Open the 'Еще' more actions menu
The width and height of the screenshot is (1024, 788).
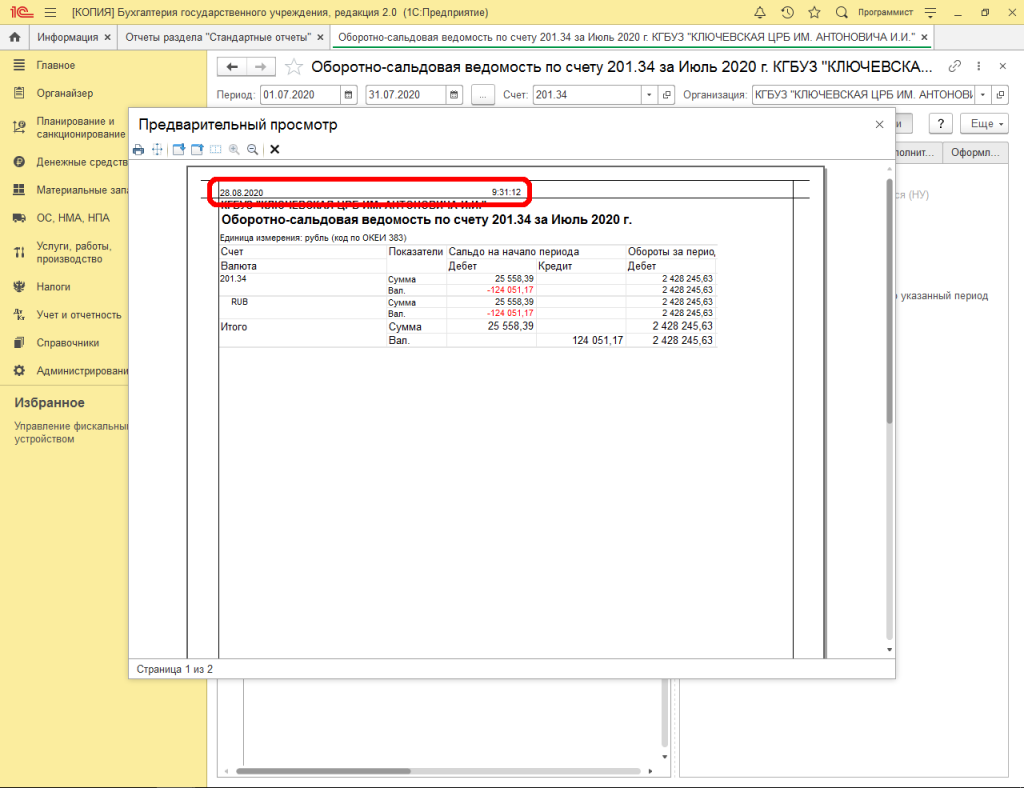(x=982, y=123)
